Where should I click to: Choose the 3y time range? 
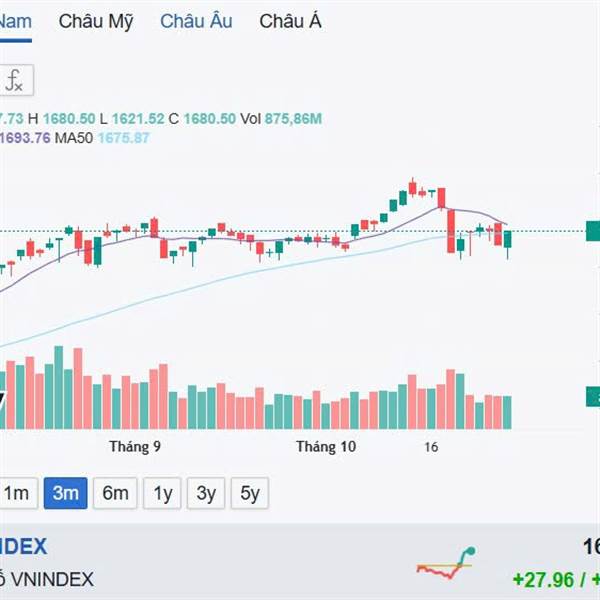(x=206, y=493)
